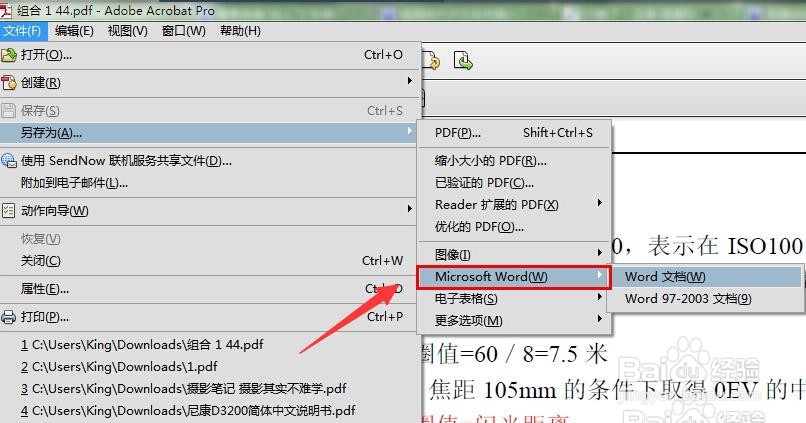Choose 优化的 PDF(O)...
The width and height of the screenshot is (806, 423).
[x=514, y=227]
